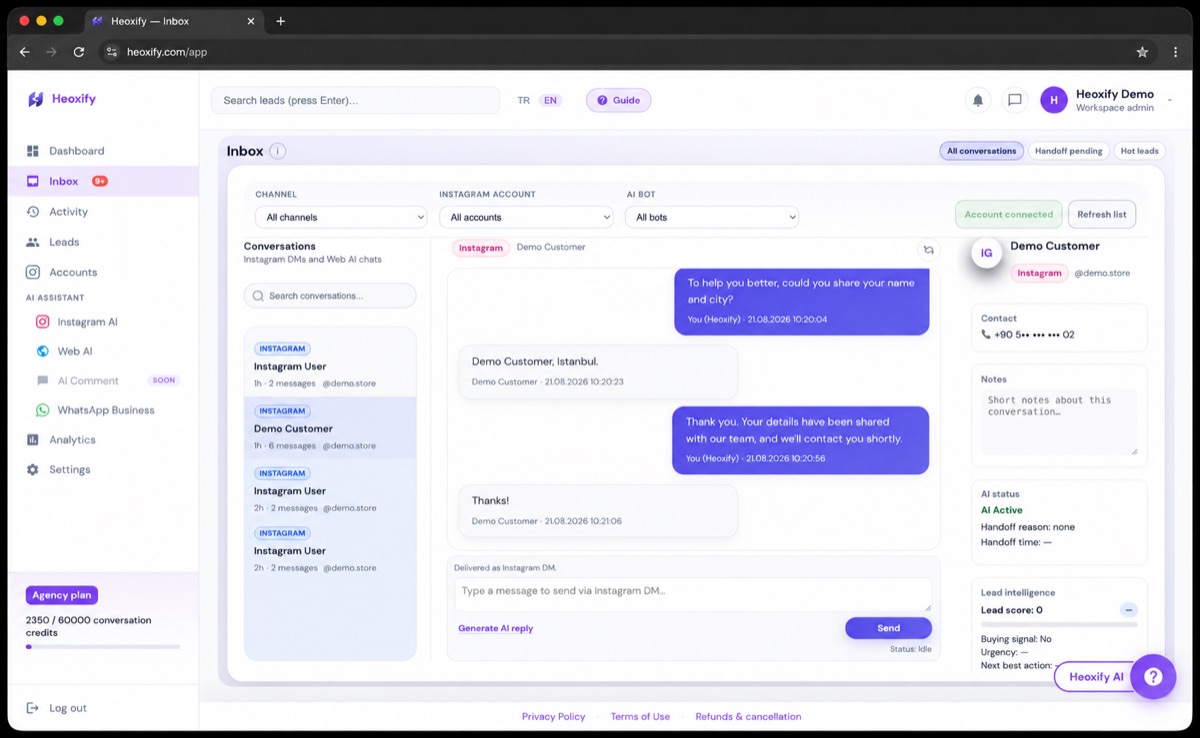Click the 9+ Inbox unread badge
The image size is (1200, 738).
100,181
